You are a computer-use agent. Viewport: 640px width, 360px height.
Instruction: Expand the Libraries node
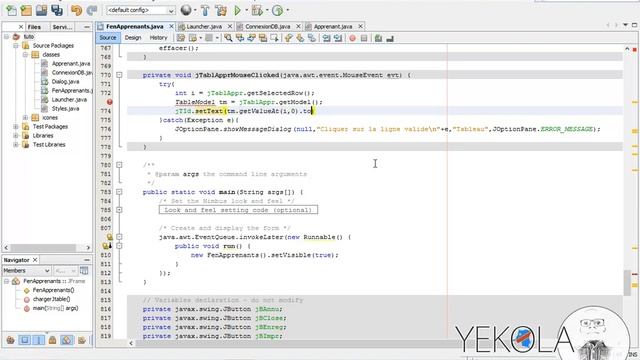[16, 136]
